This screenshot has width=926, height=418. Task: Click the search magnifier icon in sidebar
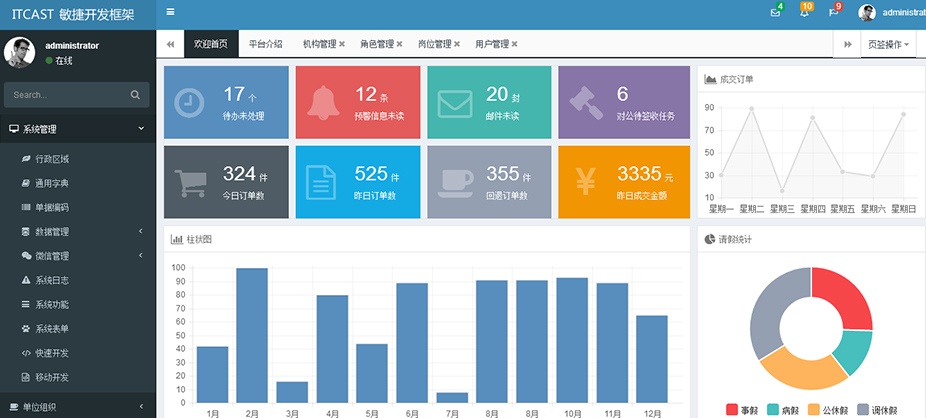click(x=135, y=95)
